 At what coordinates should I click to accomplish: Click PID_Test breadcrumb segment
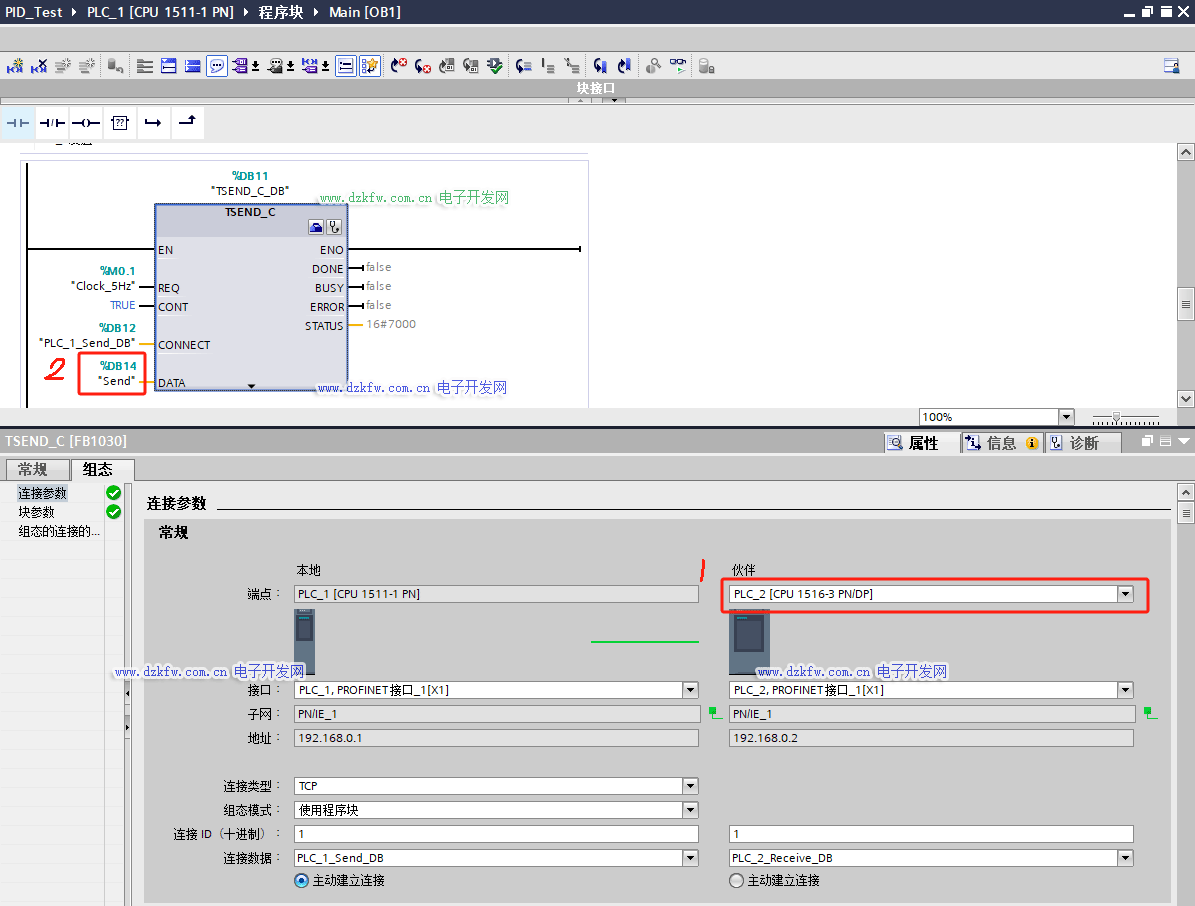34,12
